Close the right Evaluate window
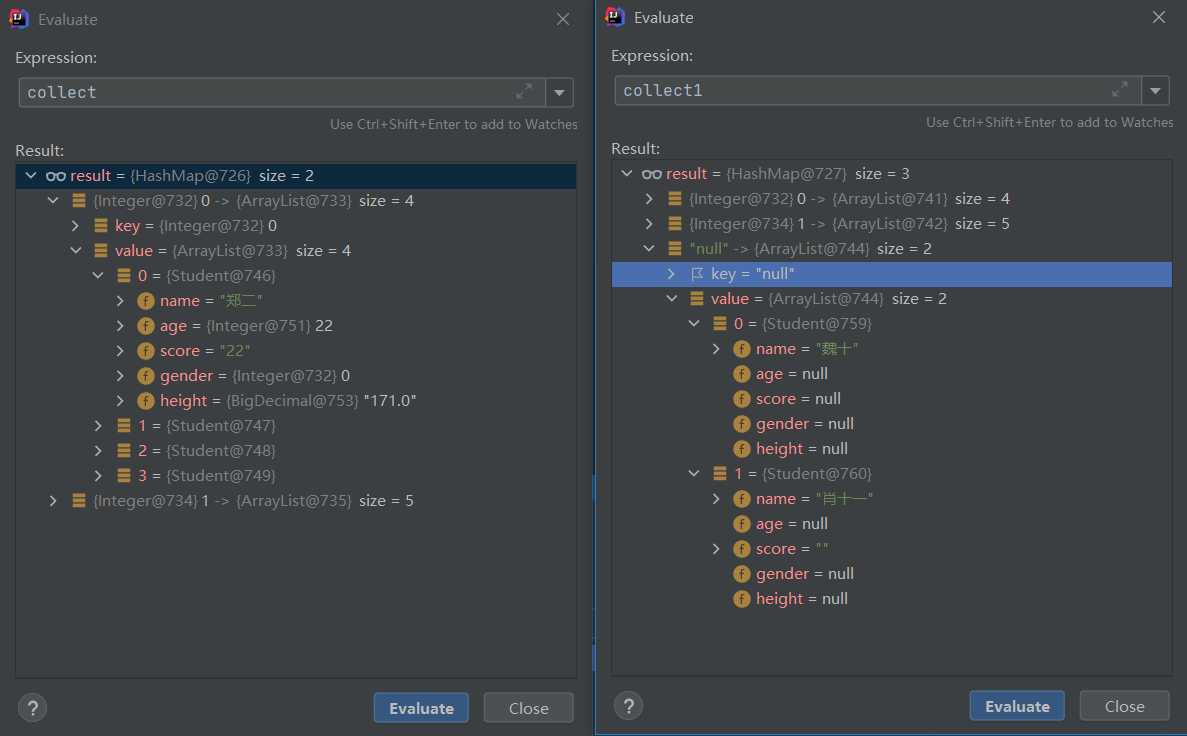 (1158, 17)
